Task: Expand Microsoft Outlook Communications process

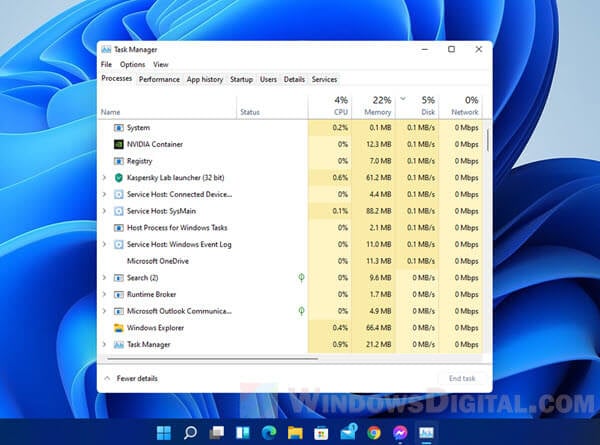Action: point(104,311)
